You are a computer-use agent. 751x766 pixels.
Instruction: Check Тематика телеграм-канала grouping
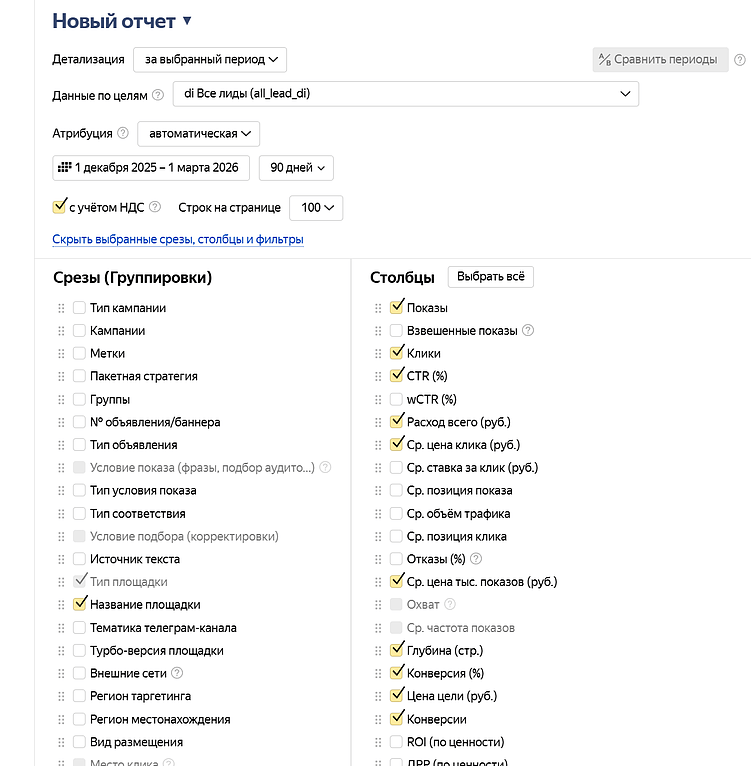pyautogui.click(x=79, y=627)
